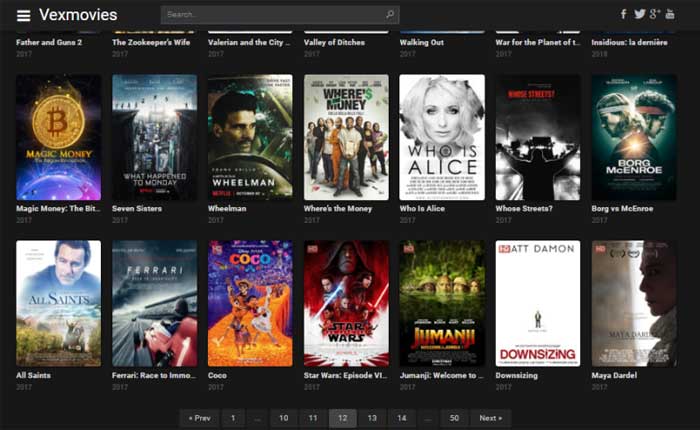Screen dimensions: 700x430
Task: Click the Whose Streets? title text
Action: 524,209
